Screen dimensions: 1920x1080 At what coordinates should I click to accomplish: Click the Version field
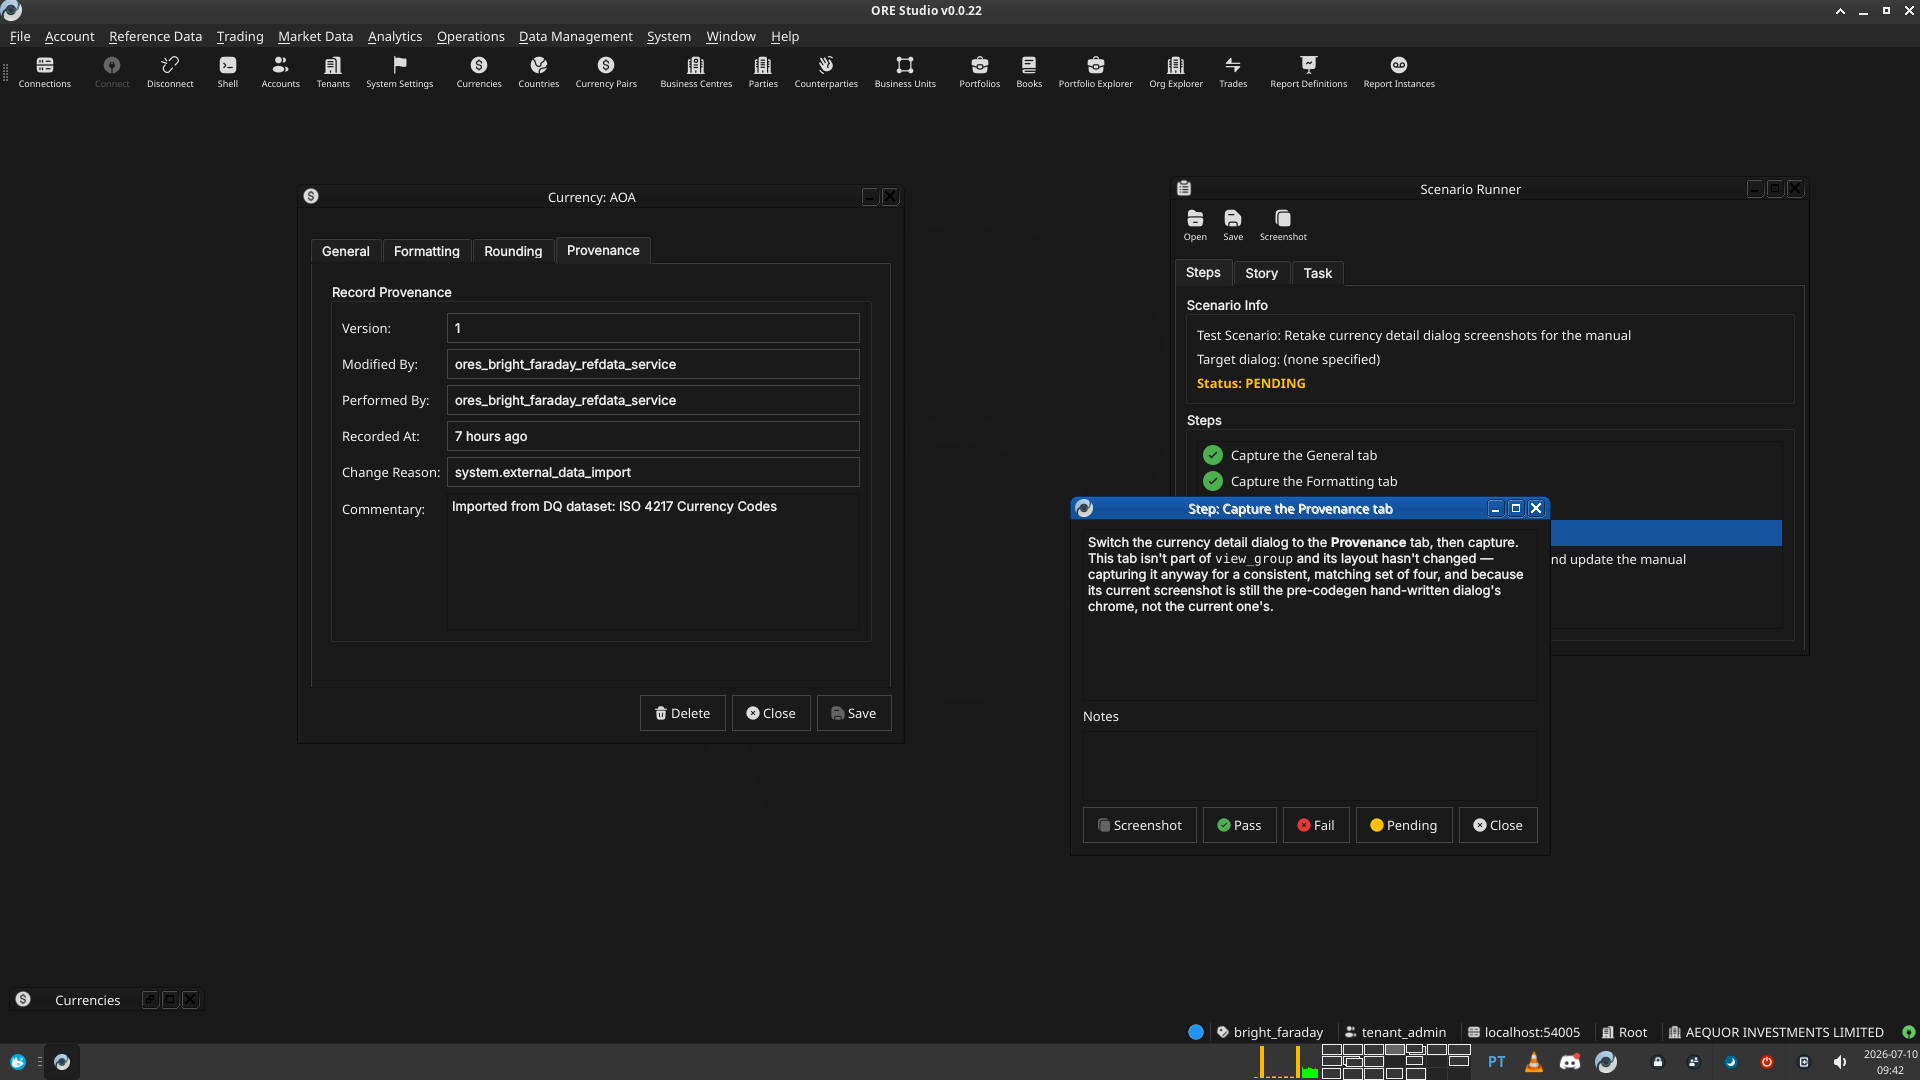pos(653,328)
